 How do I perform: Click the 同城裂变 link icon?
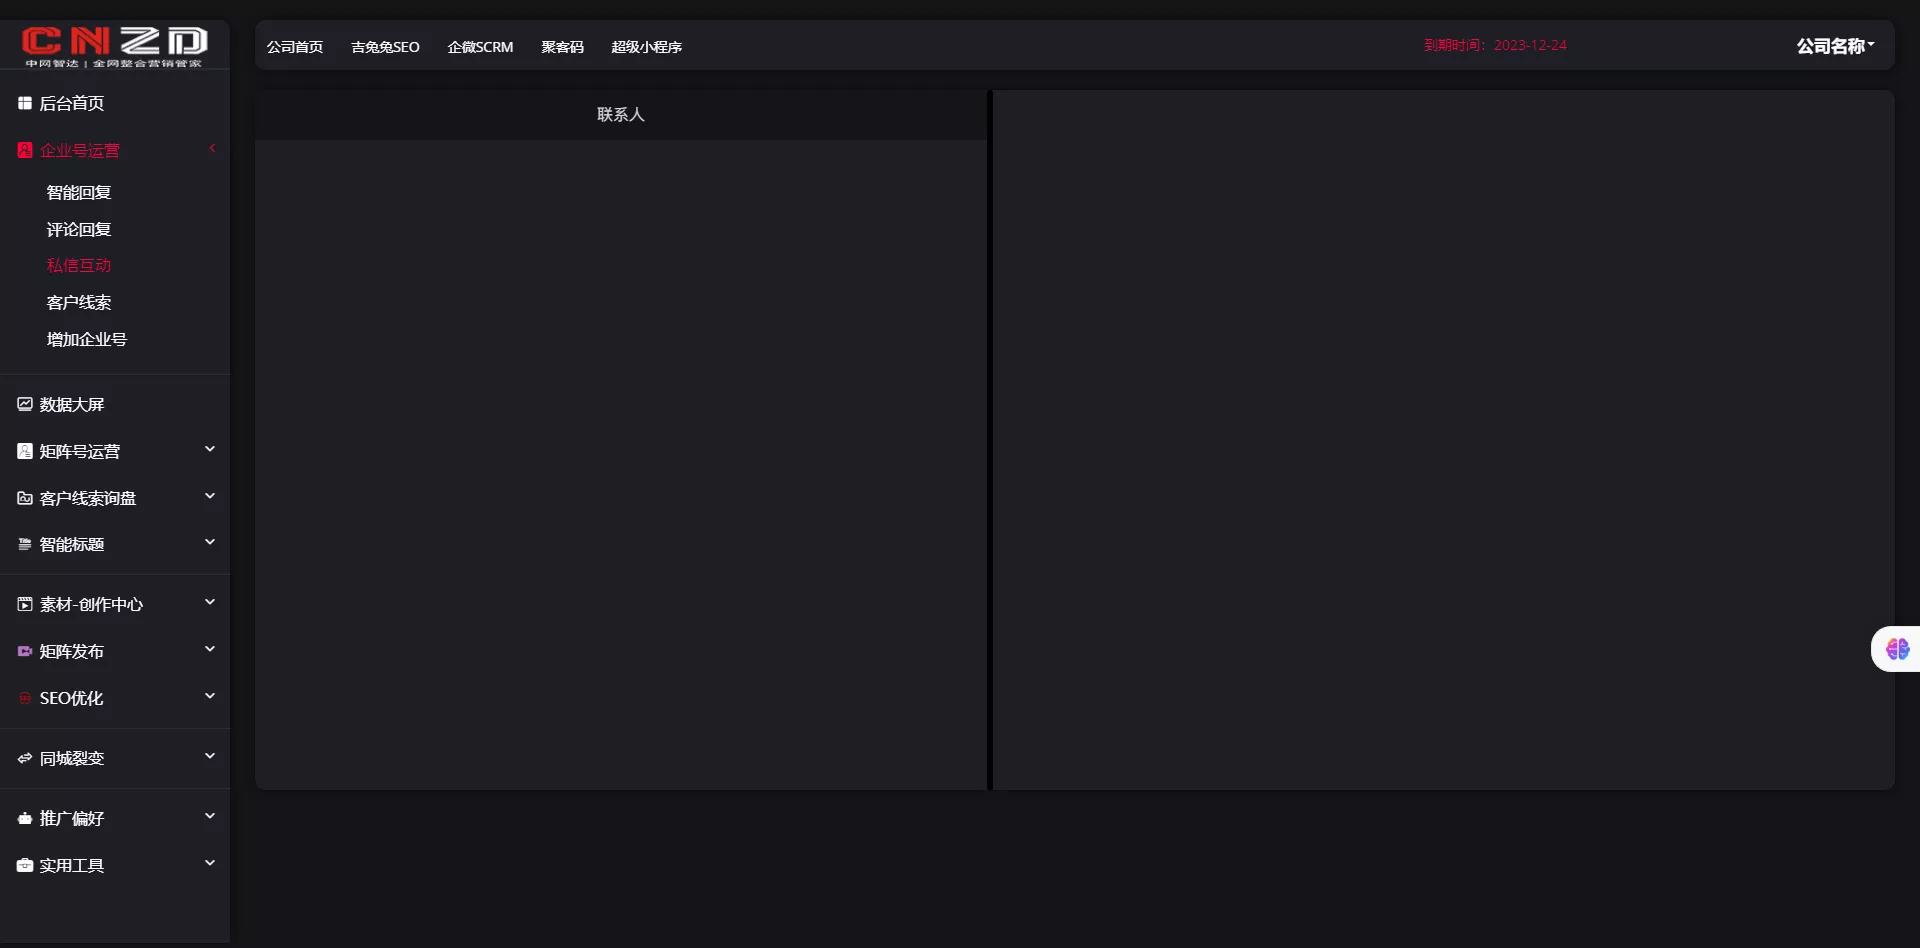coord(25,758)
